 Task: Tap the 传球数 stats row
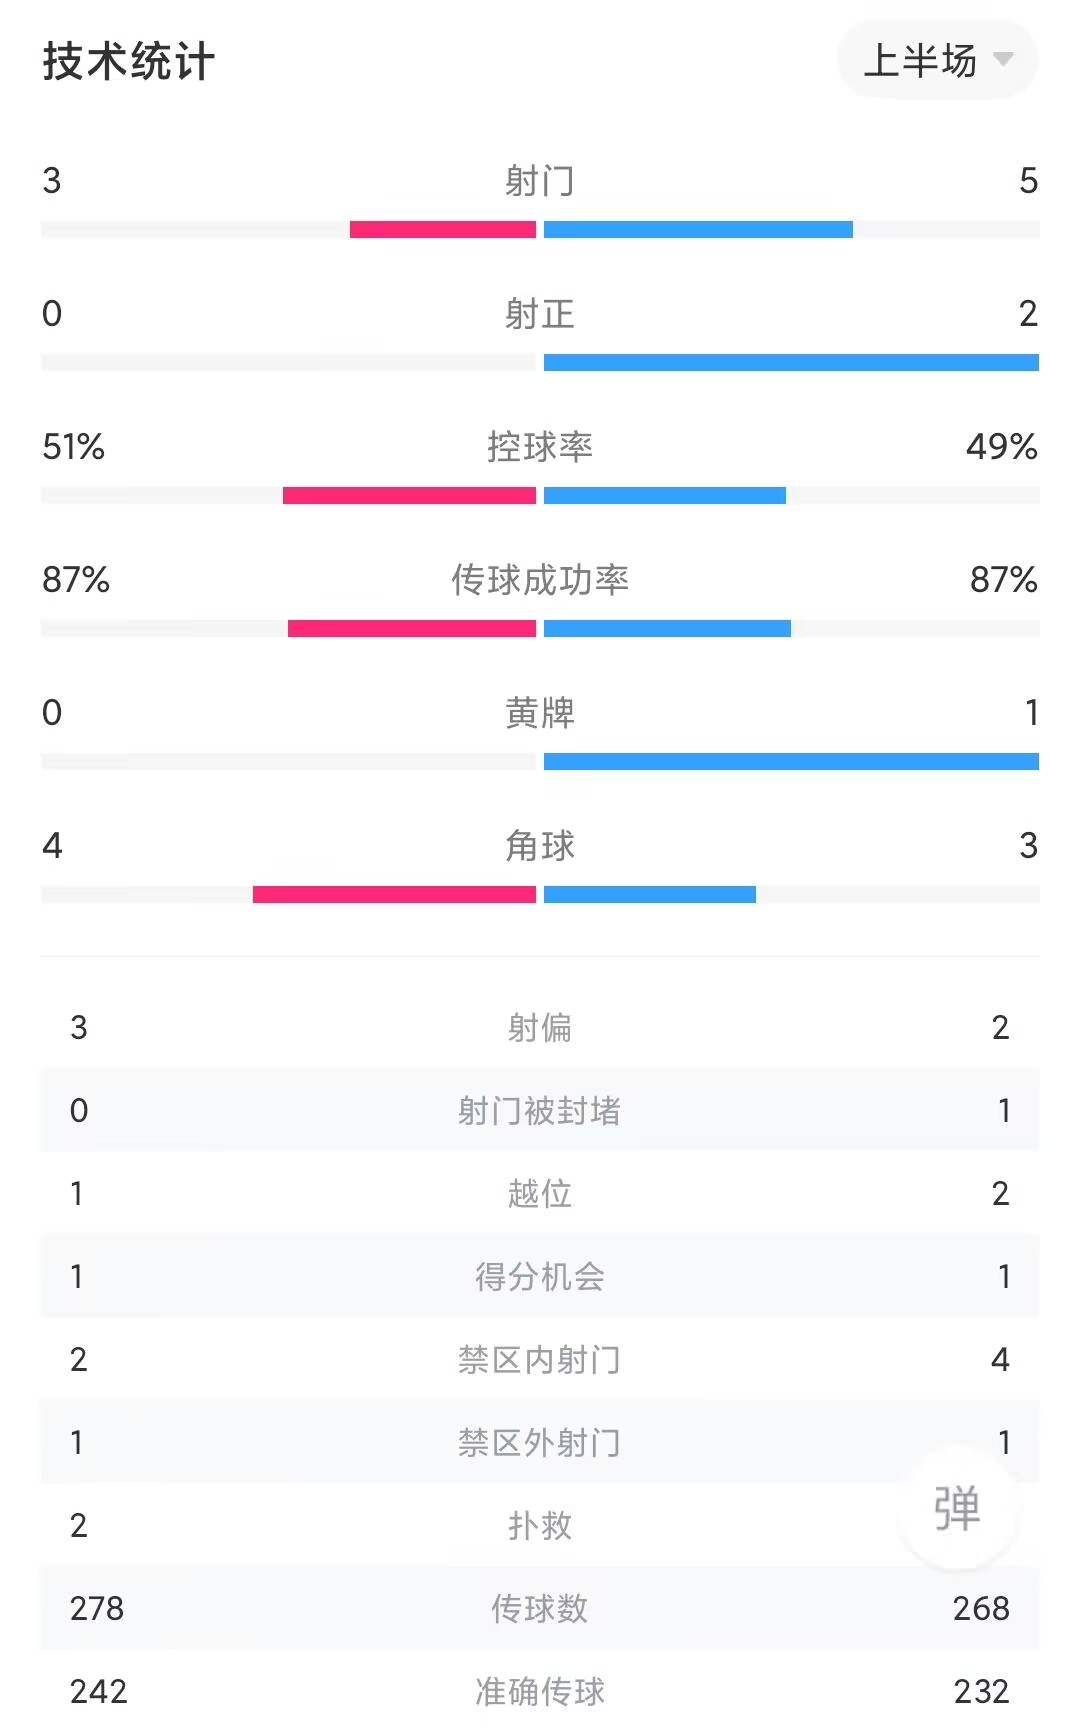[x=540, y=1608]
